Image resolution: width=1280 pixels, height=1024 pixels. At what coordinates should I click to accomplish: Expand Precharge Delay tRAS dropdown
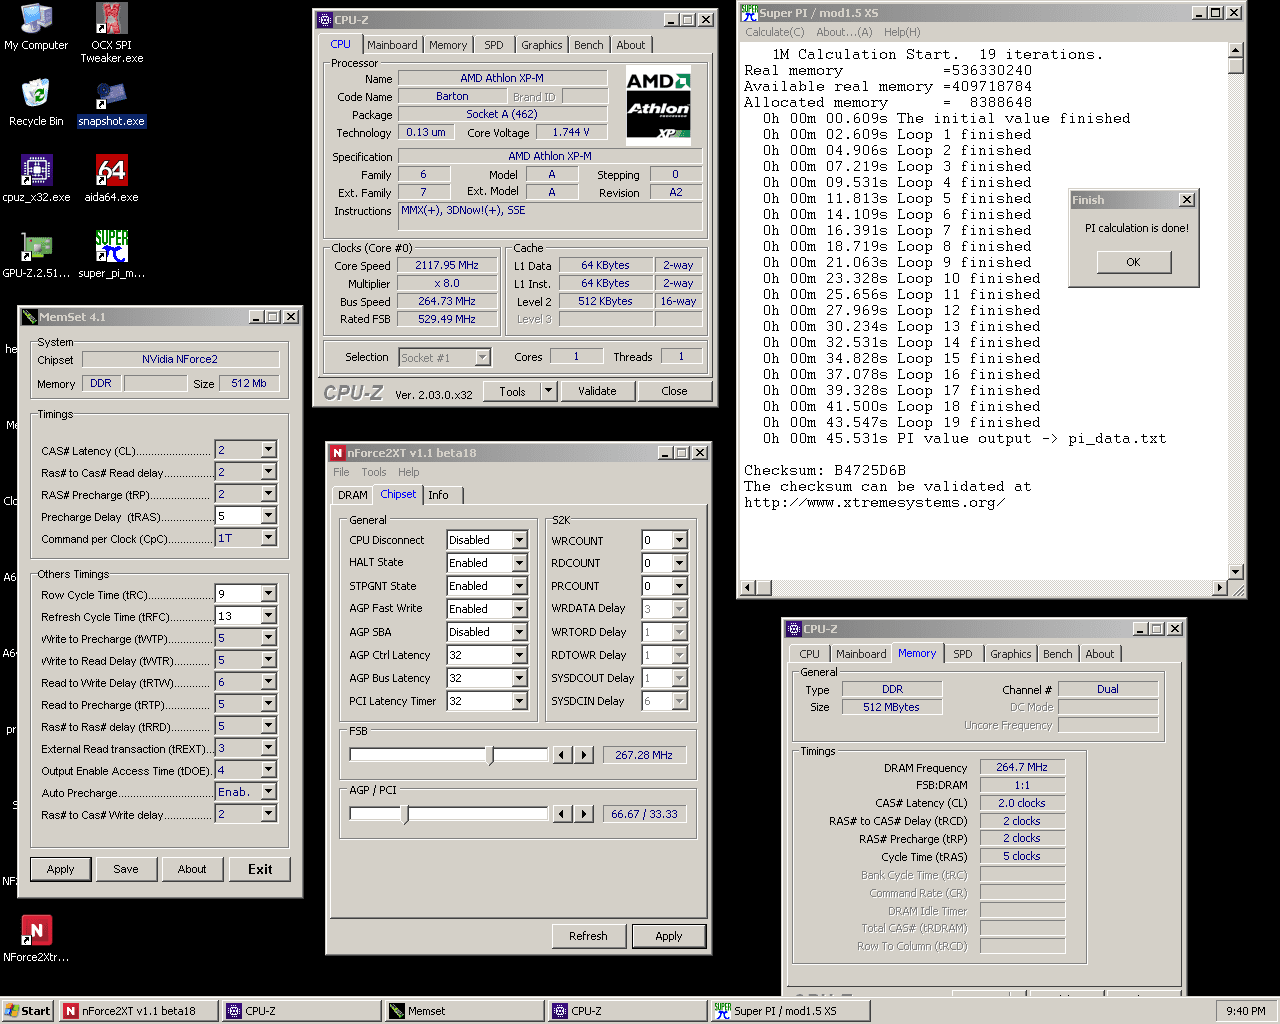point(268,516)
